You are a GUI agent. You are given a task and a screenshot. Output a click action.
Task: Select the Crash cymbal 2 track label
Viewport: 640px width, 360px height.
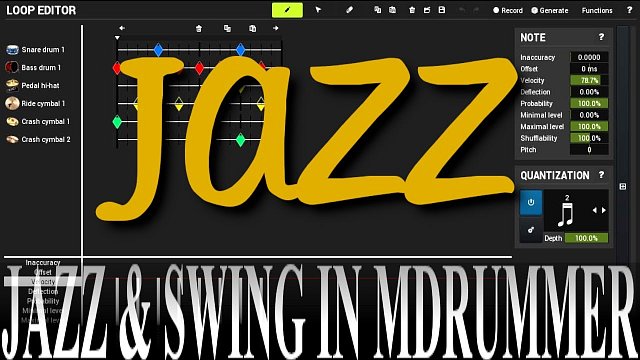[x=46, y=139]
